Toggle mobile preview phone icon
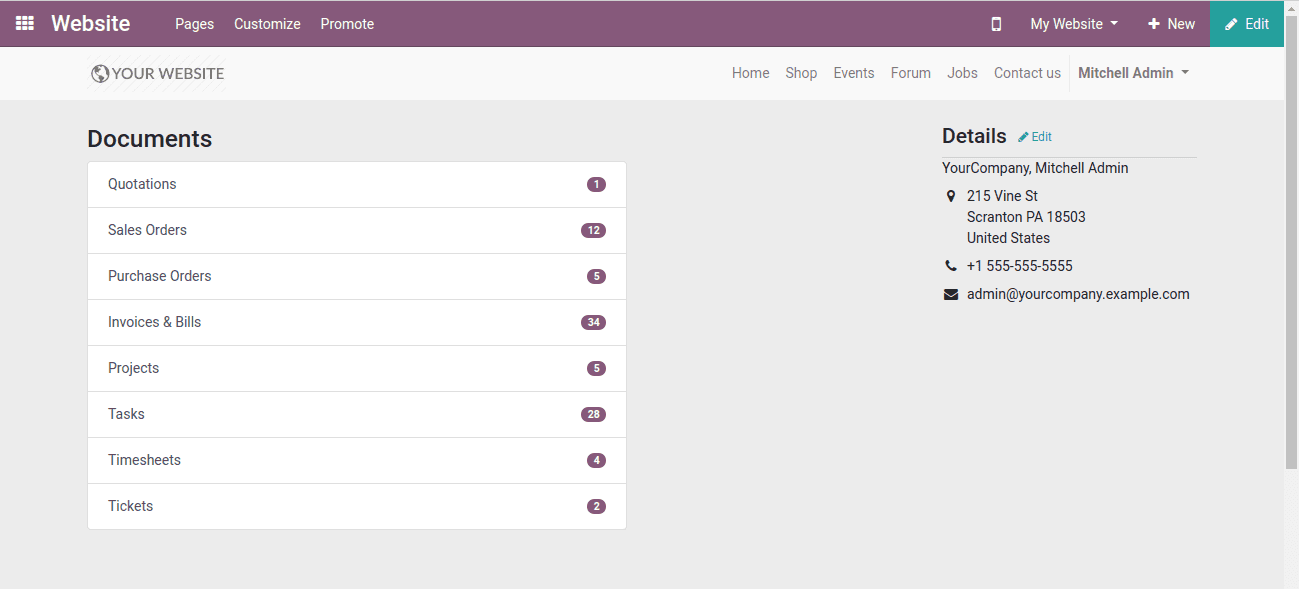Image resolution: width=1299 pixels, height=589 pixels. coord(996,24)
